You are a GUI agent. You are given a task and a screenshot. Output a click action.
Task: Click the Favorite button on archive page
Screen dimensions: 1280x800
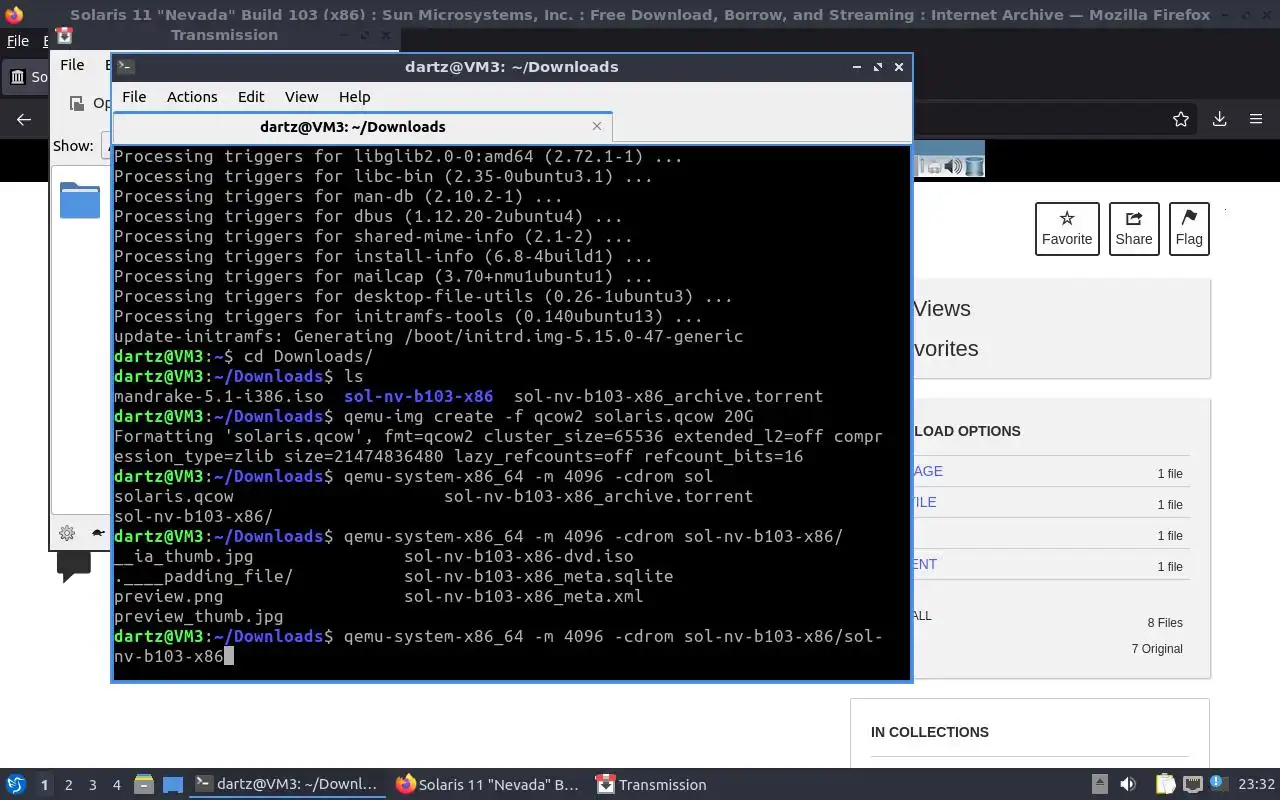(1067, 229)
